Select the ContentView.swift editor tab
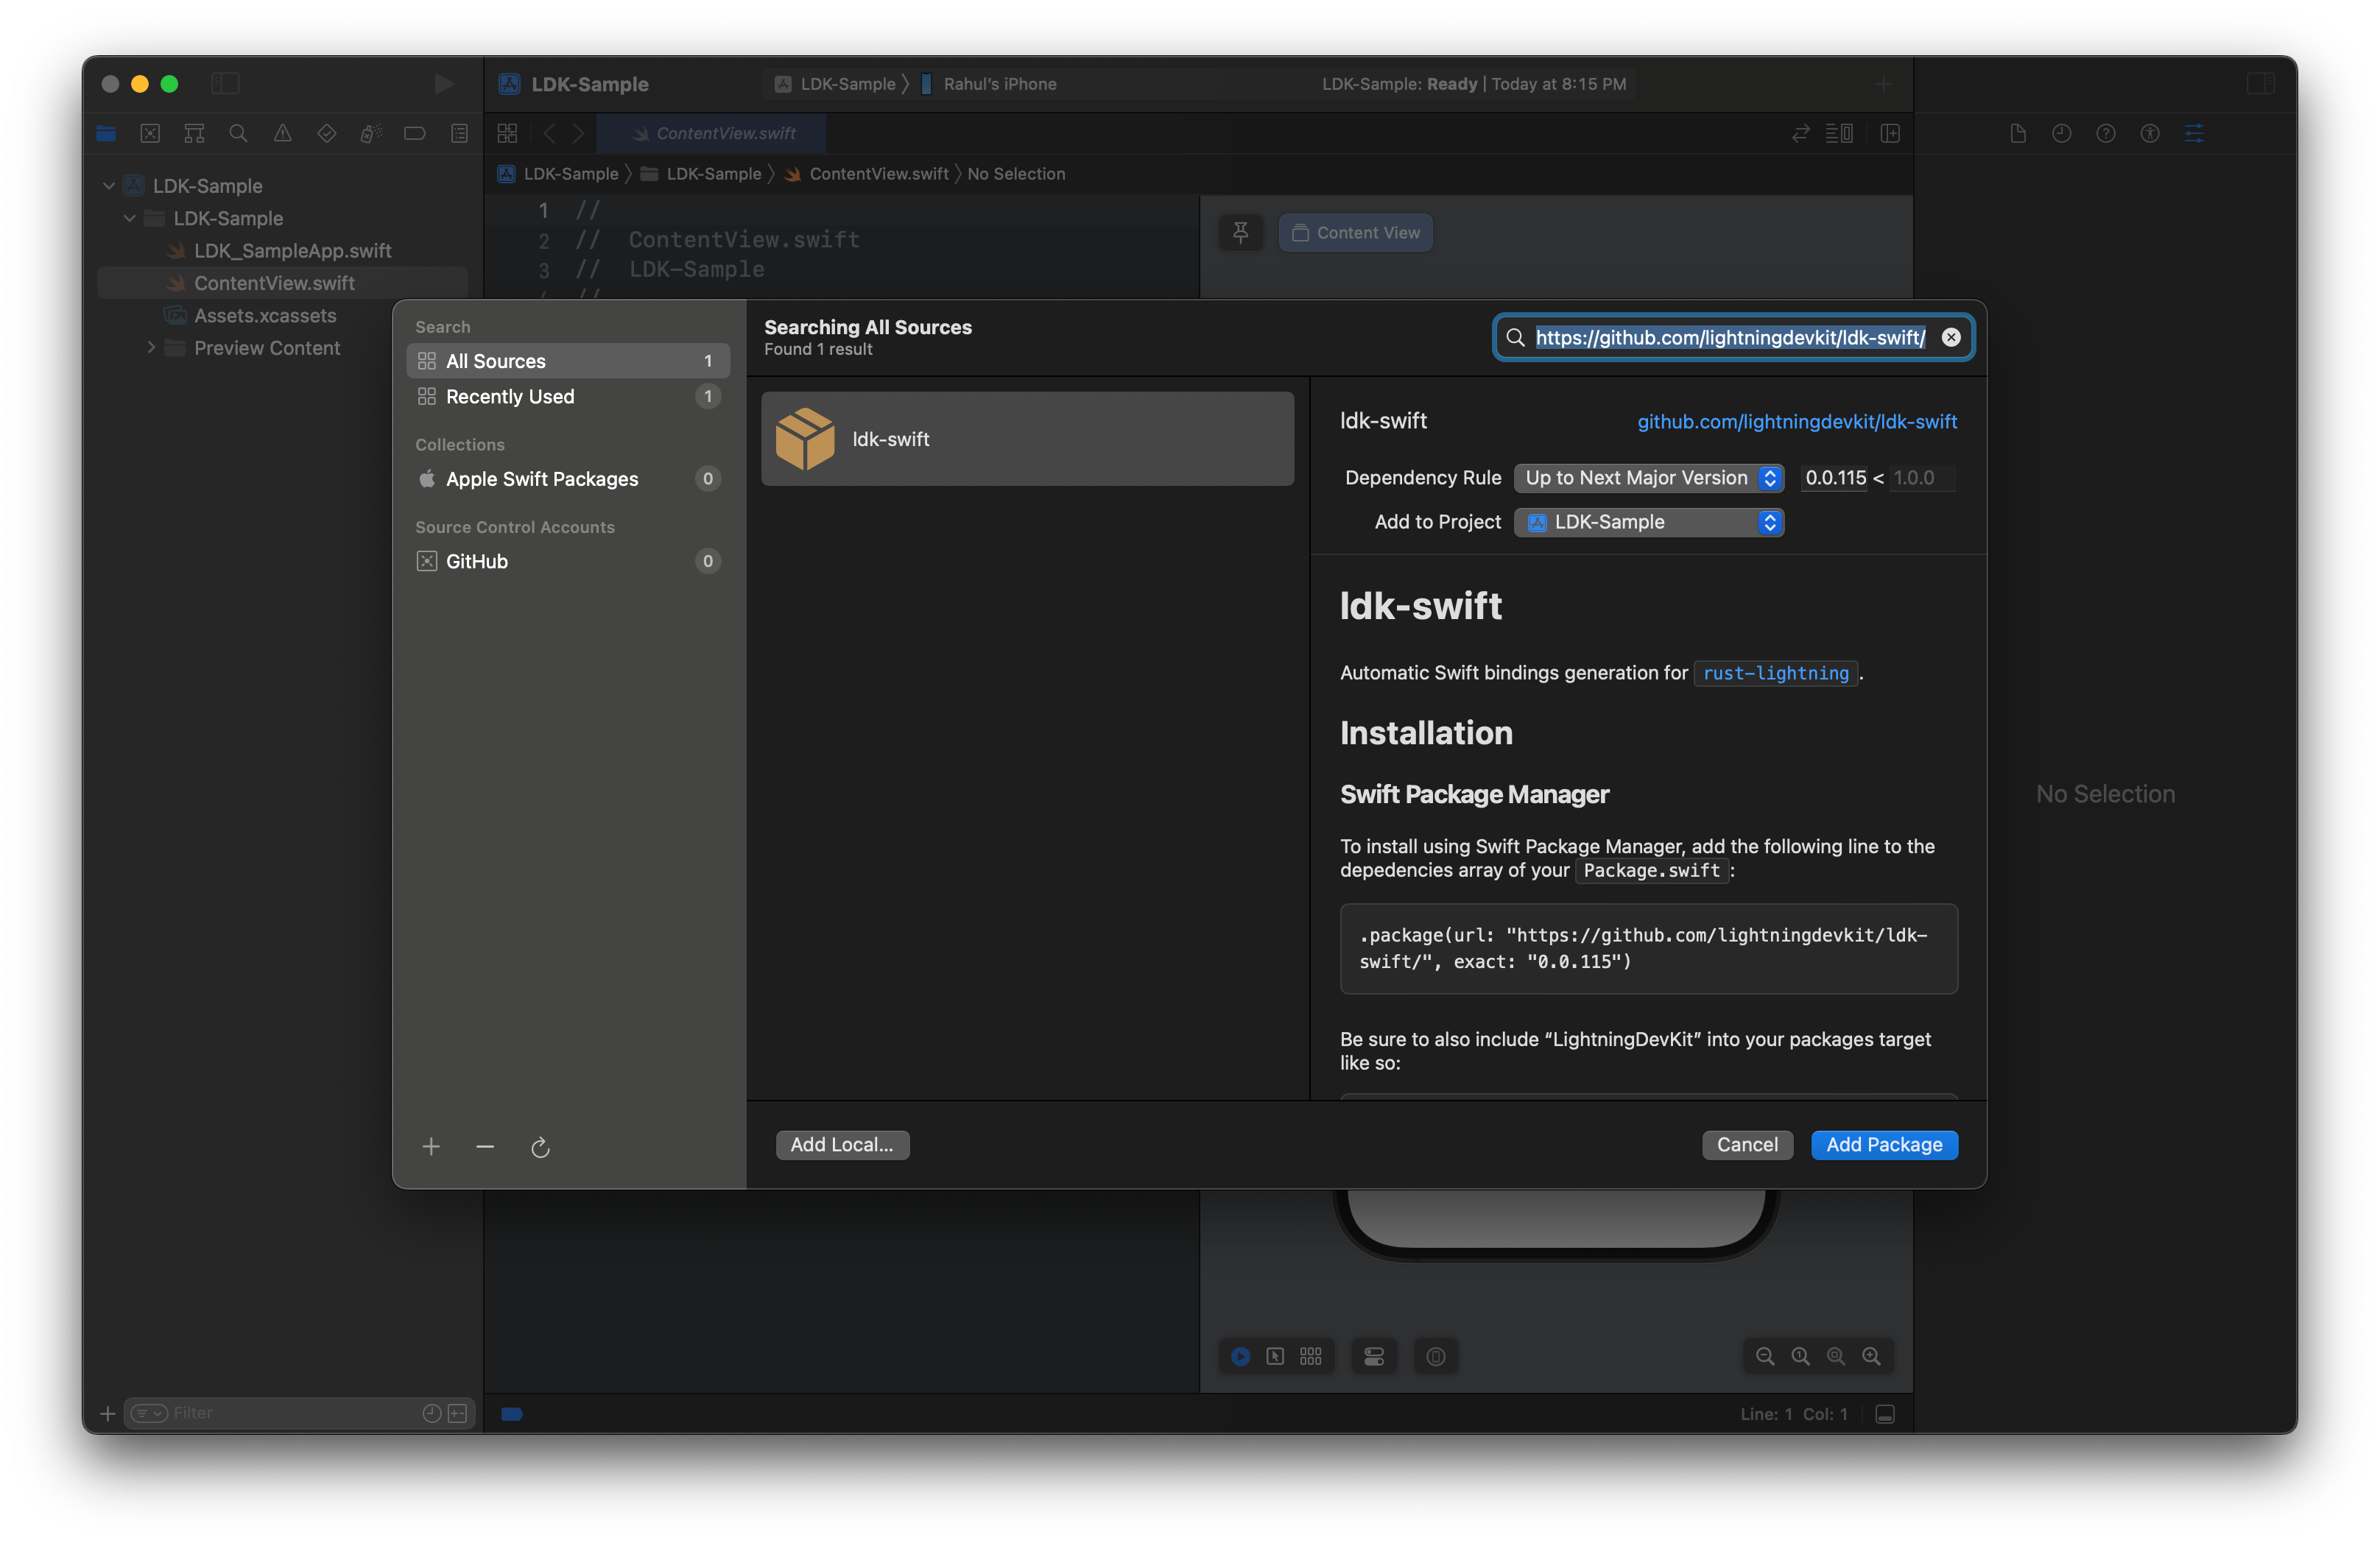2380x1543 pixels. click(x=712, y=133)
